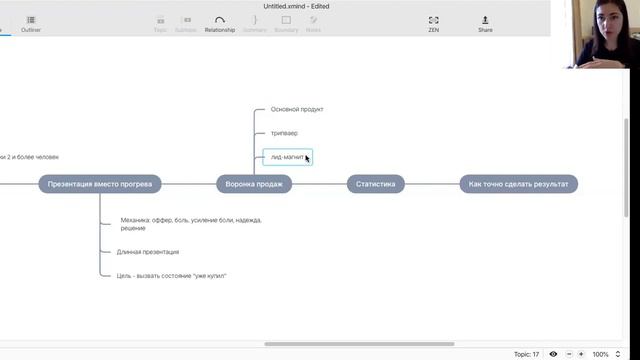Click the 'Длинная презентация' subtopic
The image size is (640, 360).
pyautogui.click(x=148, y=252)
